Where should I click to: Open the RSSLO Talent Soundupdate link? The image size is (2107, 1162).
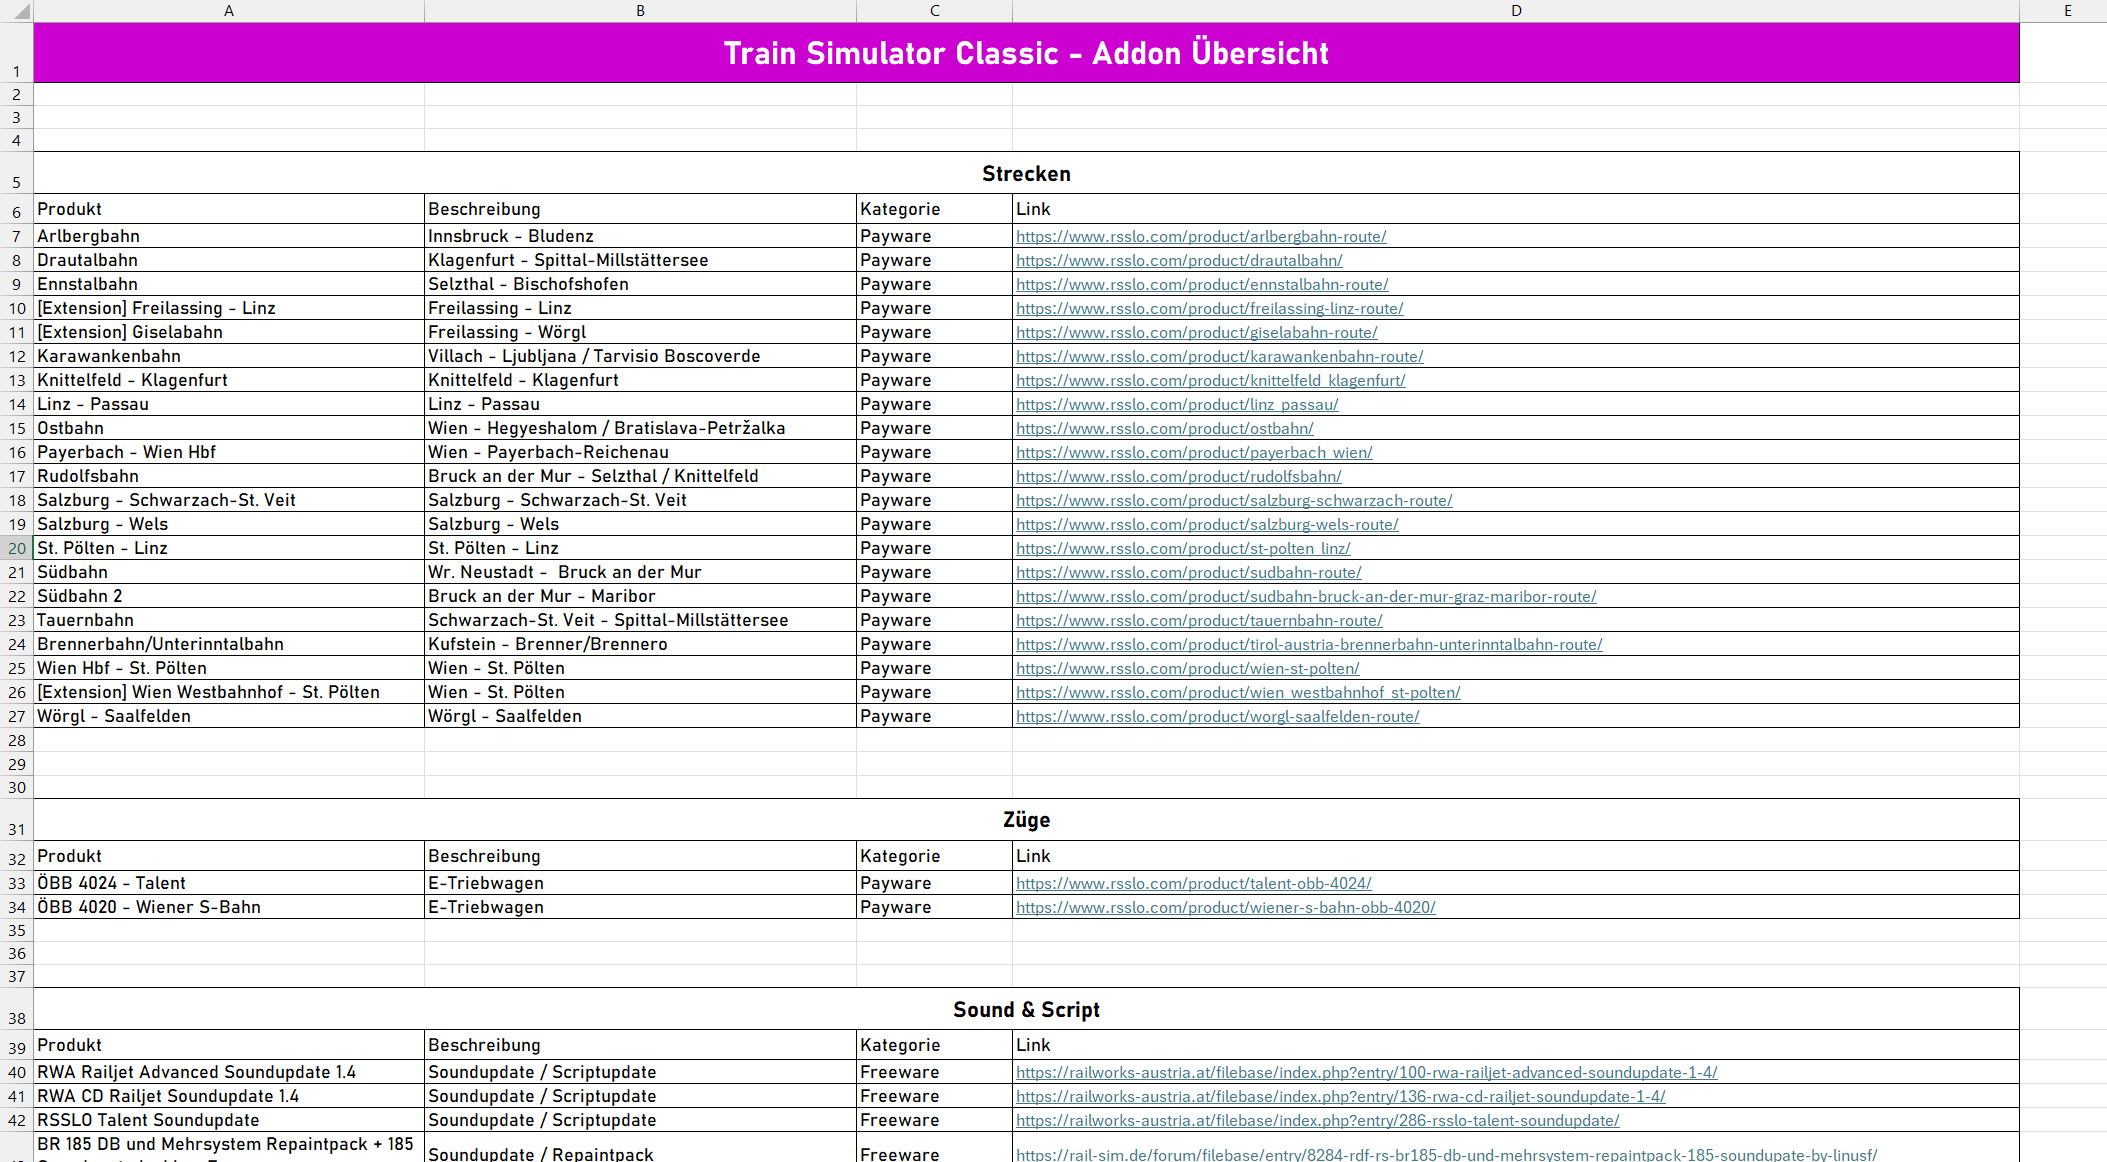coord(1317,1121)
